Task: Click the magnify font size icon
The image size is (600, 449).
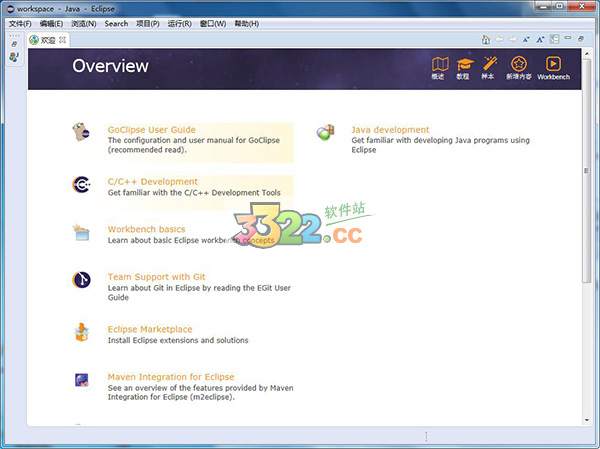Action: 541,39
